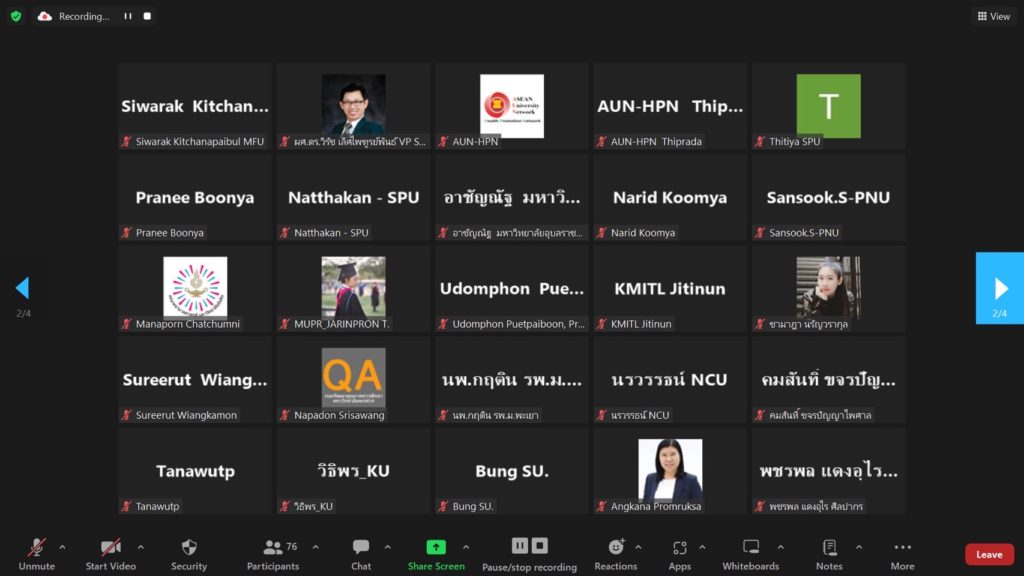
Task: Start sharing with Share Screen
Action: 436,553
